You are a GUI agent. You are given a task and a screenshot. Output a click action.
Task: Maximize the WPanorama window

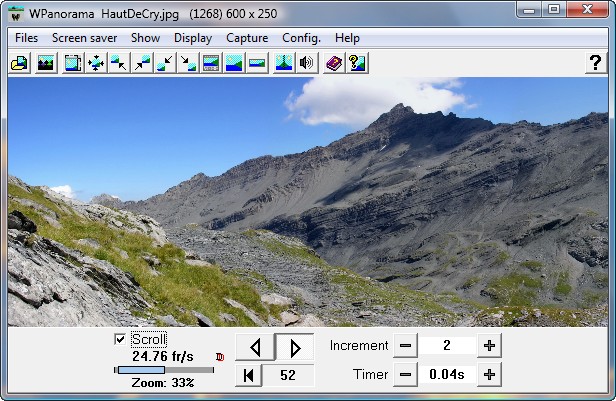554,9
